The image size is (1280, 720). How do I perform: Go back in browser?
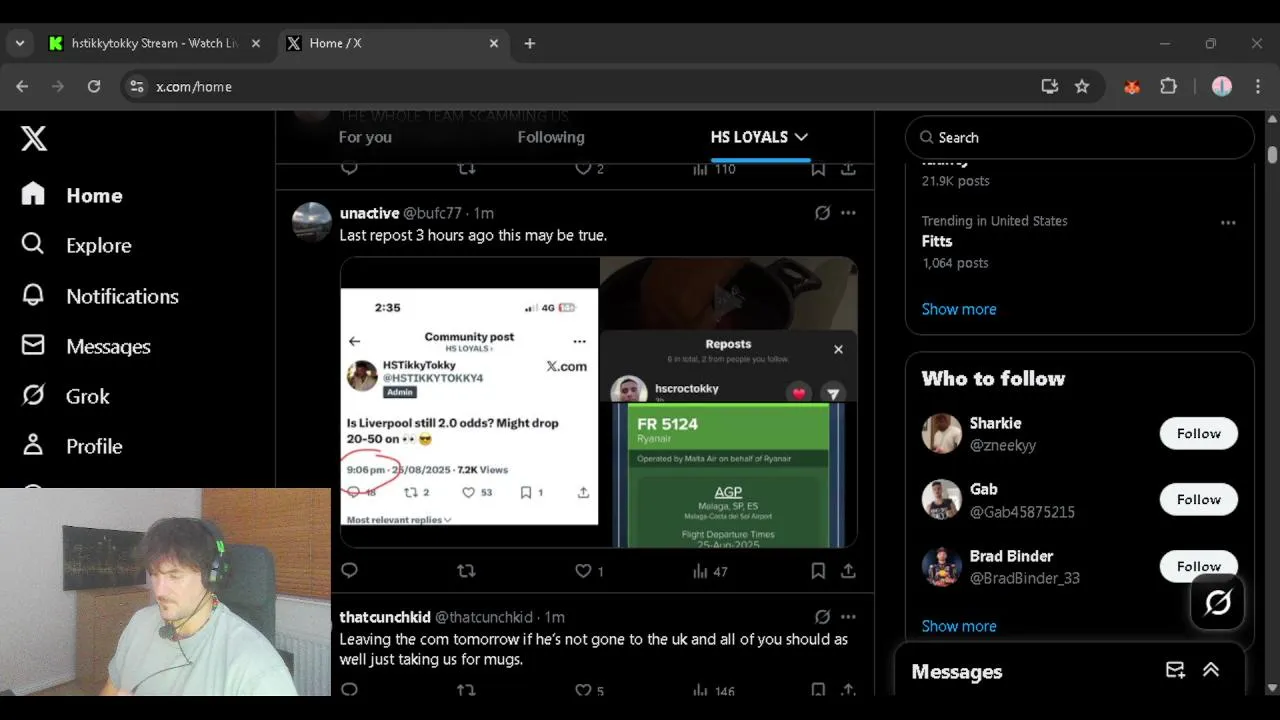point(22,87)
